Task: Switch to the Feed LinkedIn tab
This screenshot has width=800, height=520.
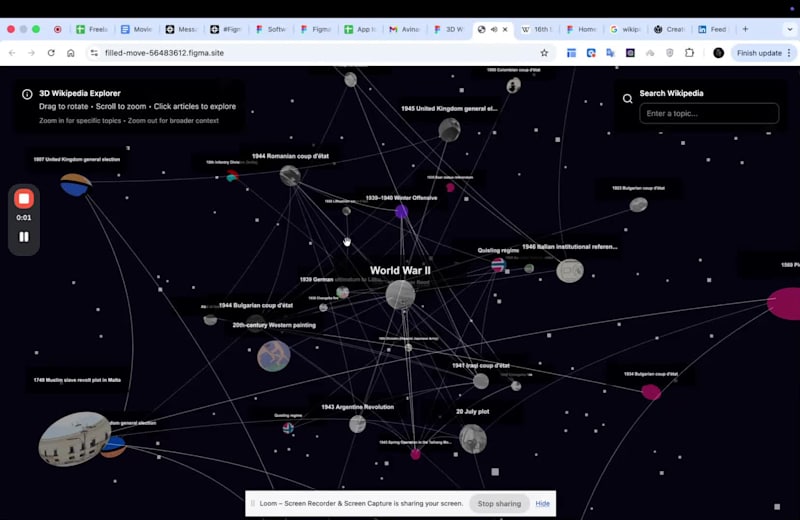Action: [x=713, y=30]
